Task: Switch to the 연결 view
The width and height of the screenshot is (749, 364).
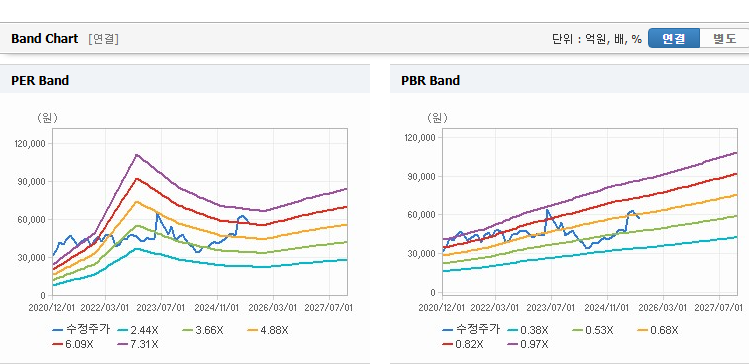Action: coord(674,39)
